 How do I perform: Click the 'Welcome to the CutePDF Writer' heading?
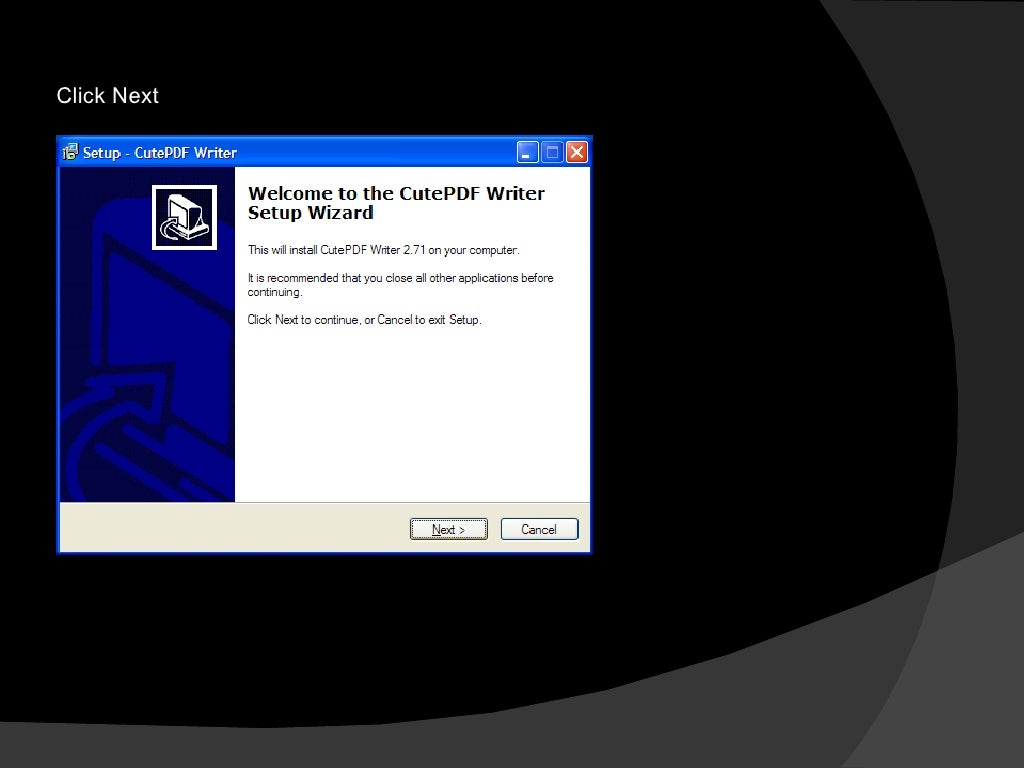396,202
